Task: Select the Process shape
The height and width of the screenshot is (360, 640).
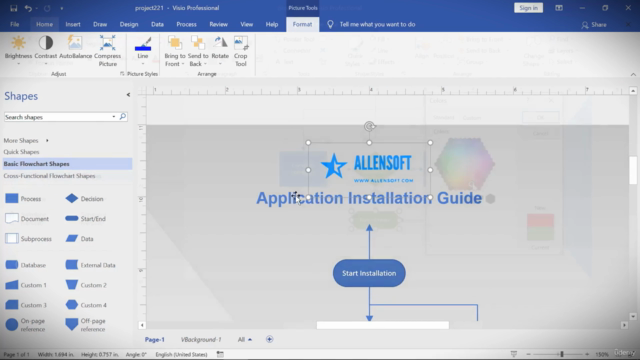Action: 23,199
